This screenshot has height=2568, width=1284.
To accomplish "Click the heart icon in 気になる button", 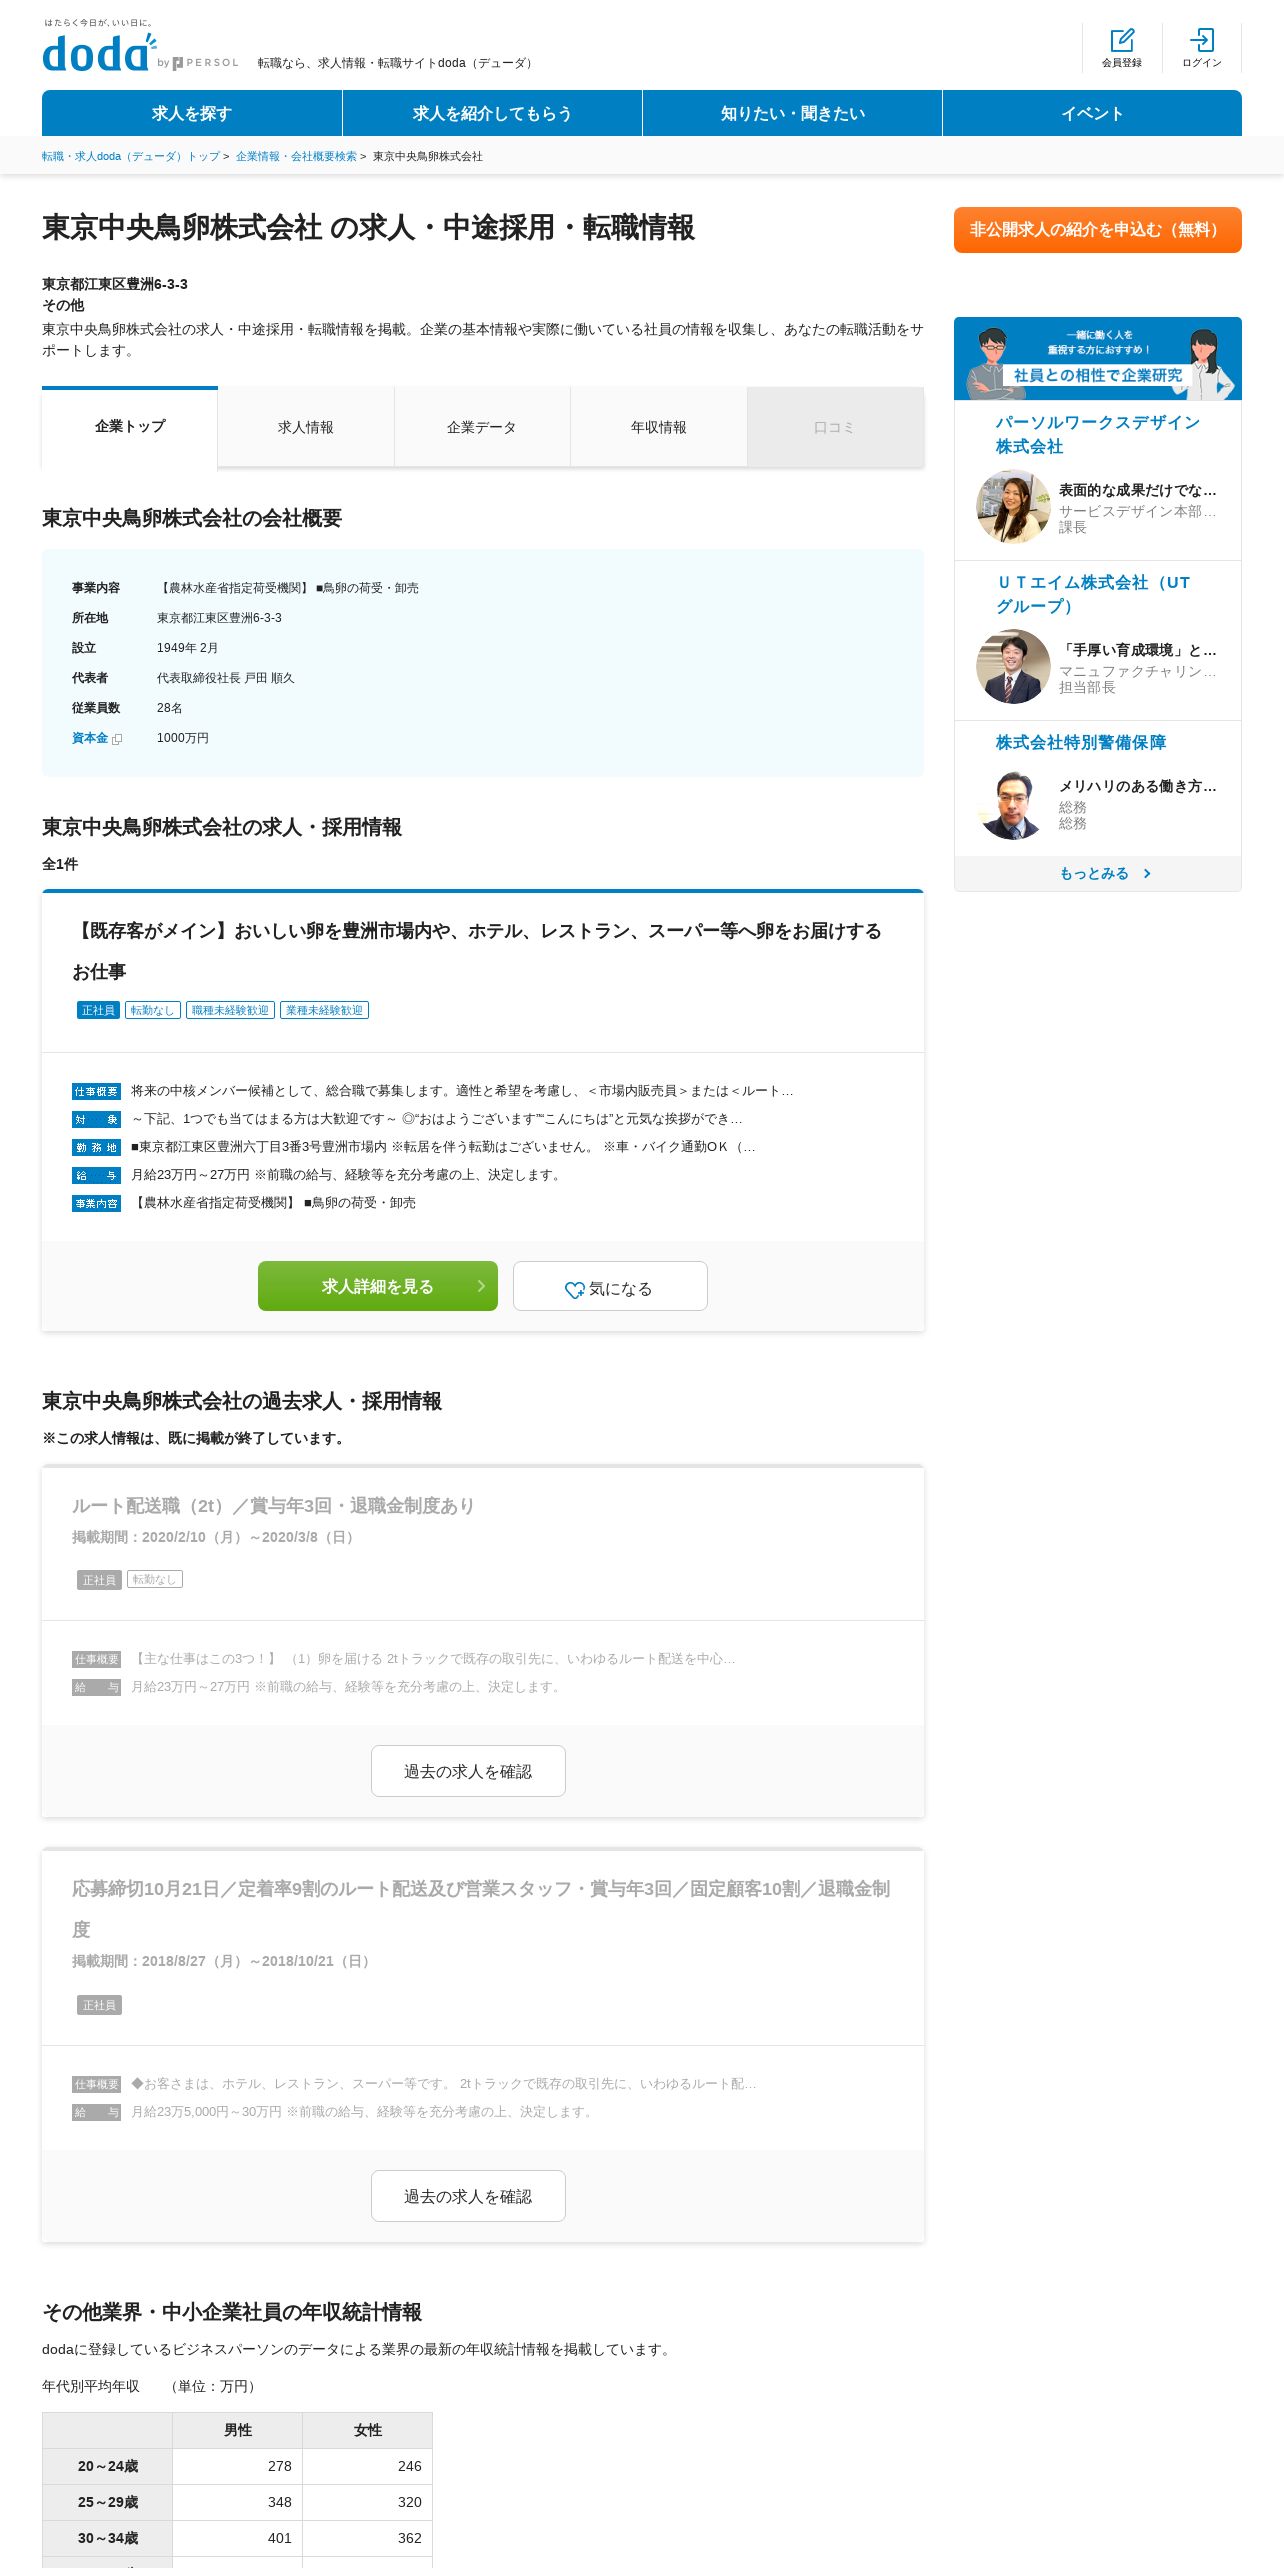I will (574, 1290).
